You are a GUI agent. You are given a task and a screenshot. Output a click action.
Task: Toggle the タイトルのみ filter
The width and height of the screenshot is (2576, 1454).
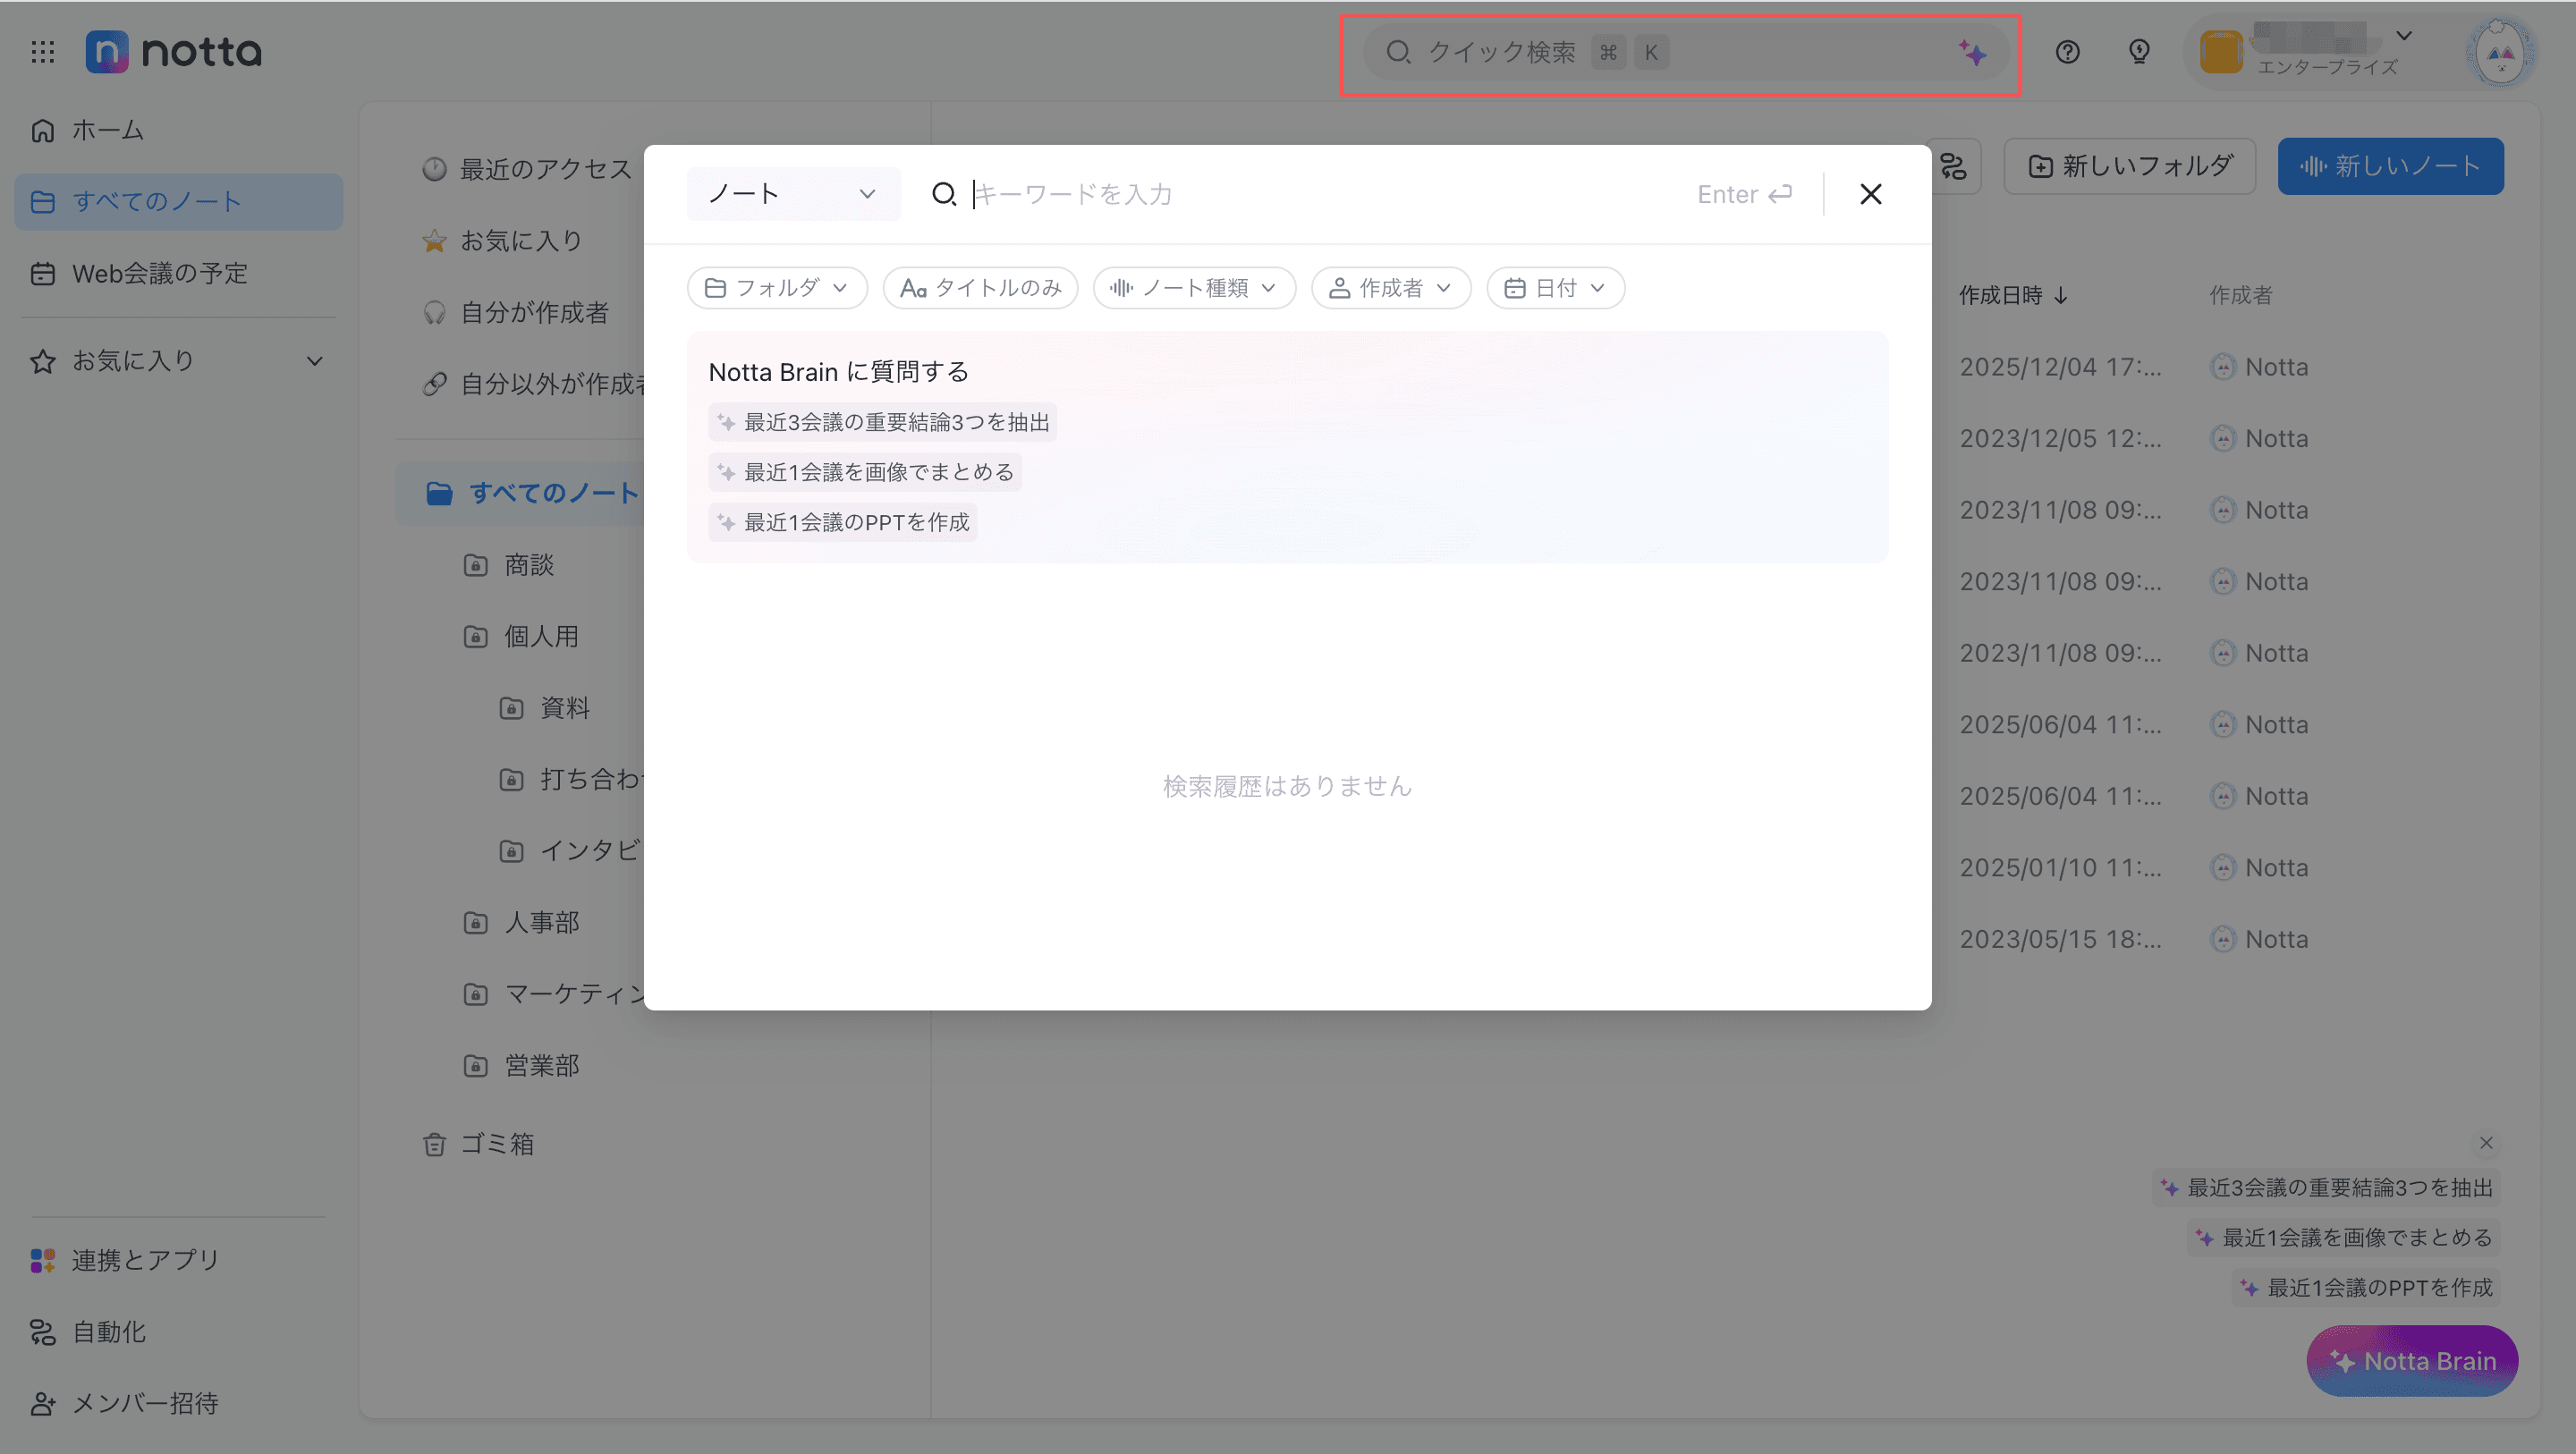coord(980,288)
